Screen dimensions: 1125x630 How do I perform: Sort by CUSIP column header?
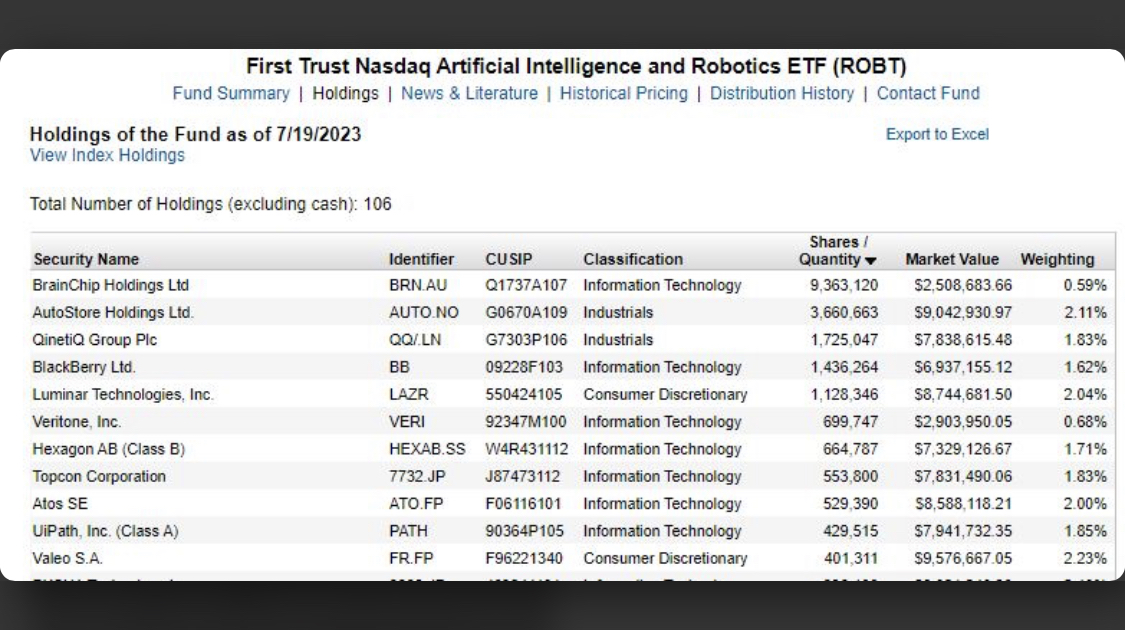509,260
